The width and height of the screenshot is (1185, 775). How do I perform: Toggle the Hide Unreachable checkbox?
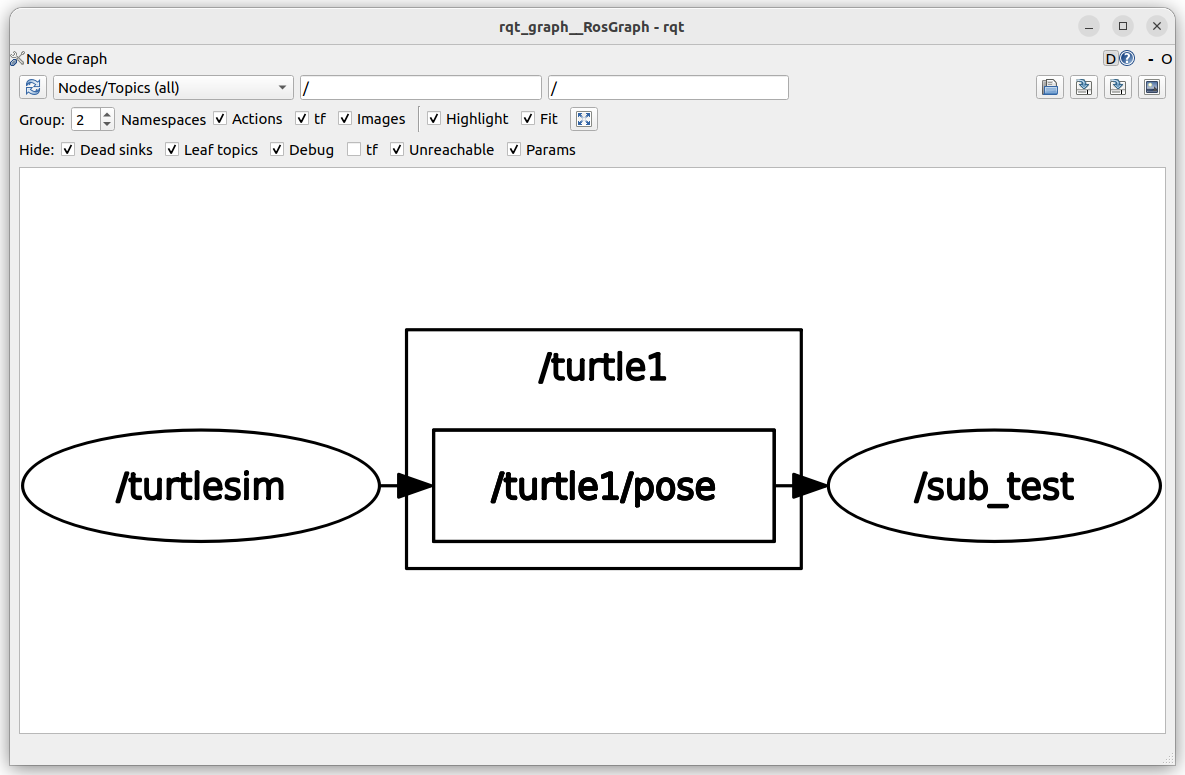(x=397, y=150)
